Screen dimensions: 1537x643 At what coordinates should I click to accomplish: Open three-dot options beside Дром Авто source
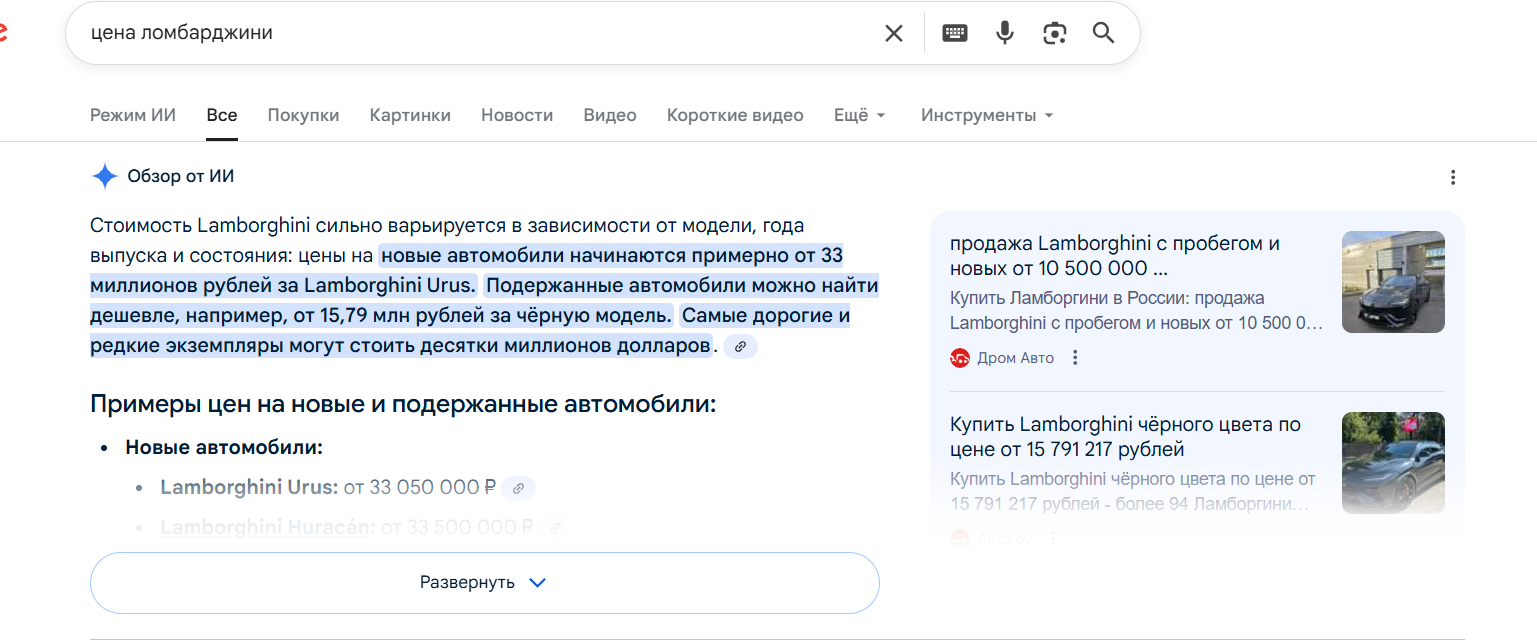pos(1076,358)
